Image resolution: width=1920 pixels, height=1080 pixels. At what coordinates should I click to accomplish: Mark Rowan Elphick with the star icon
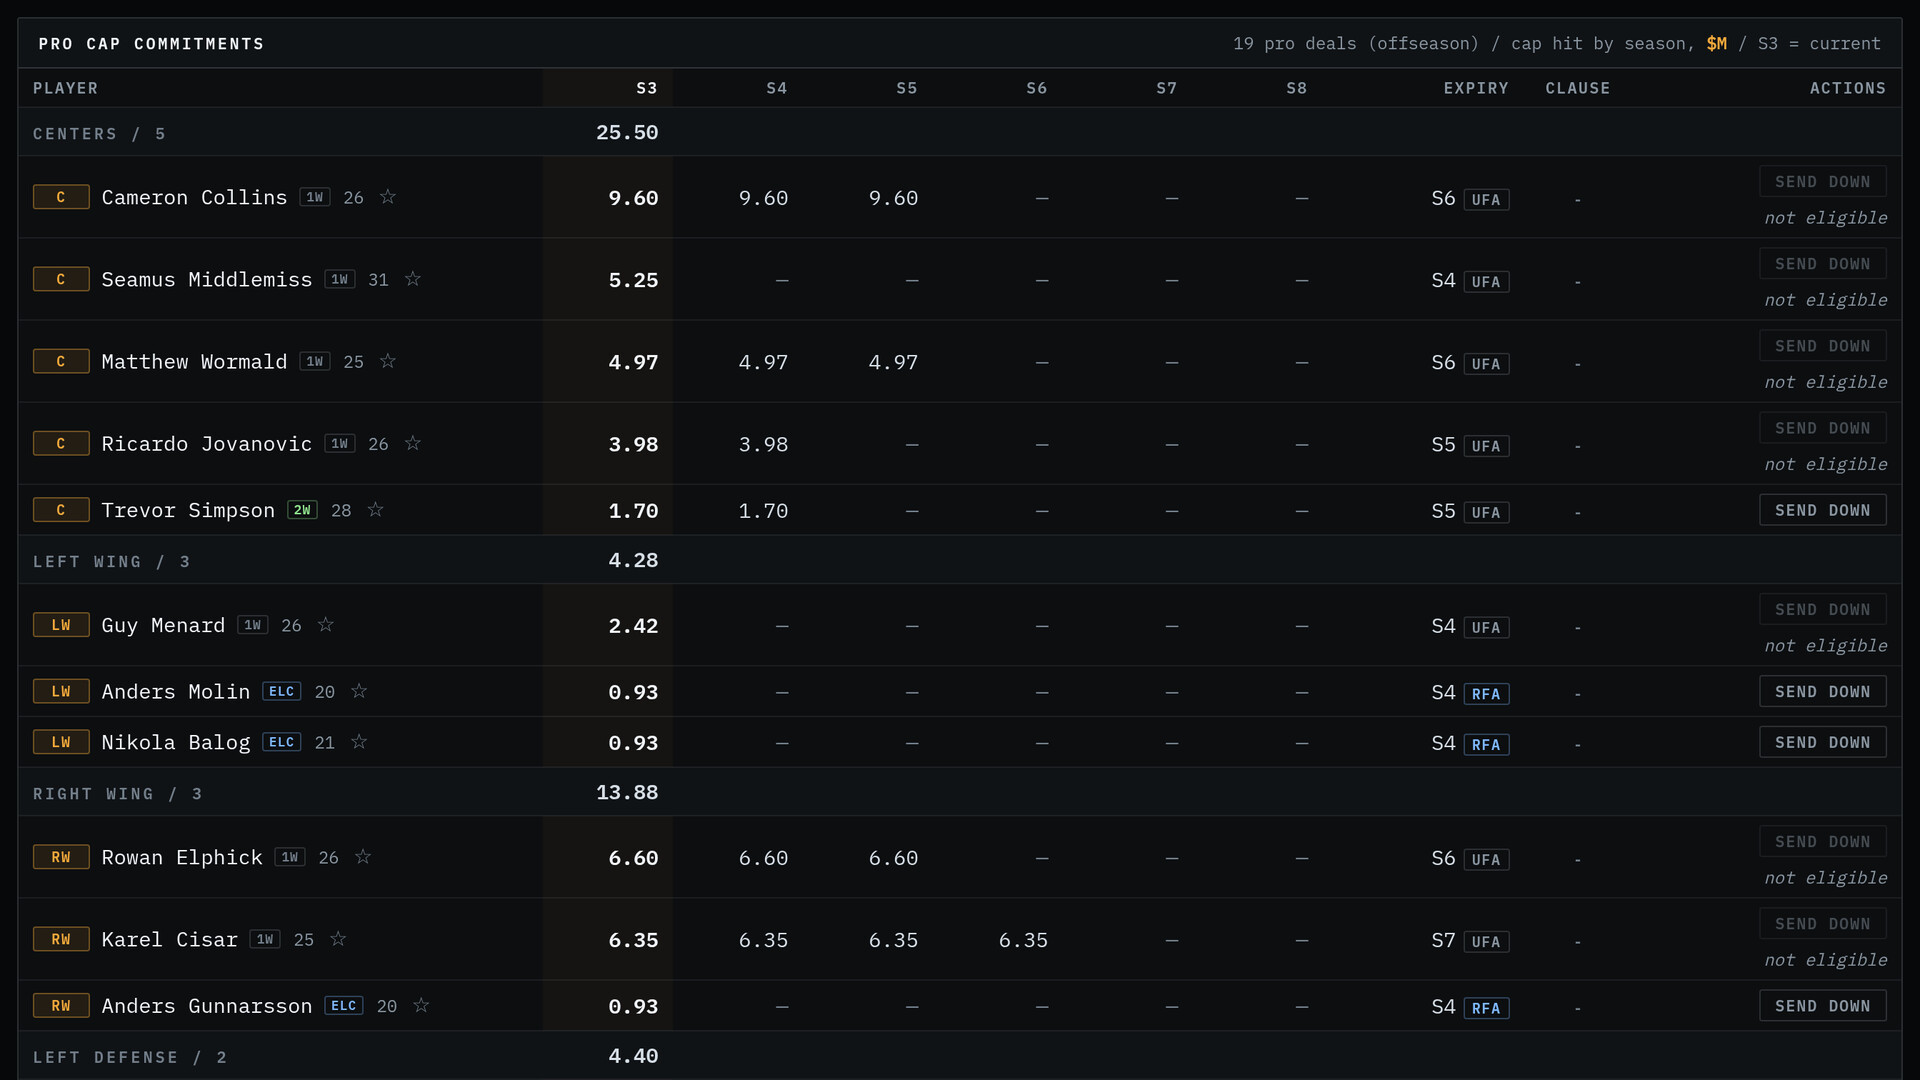(363, 857)
